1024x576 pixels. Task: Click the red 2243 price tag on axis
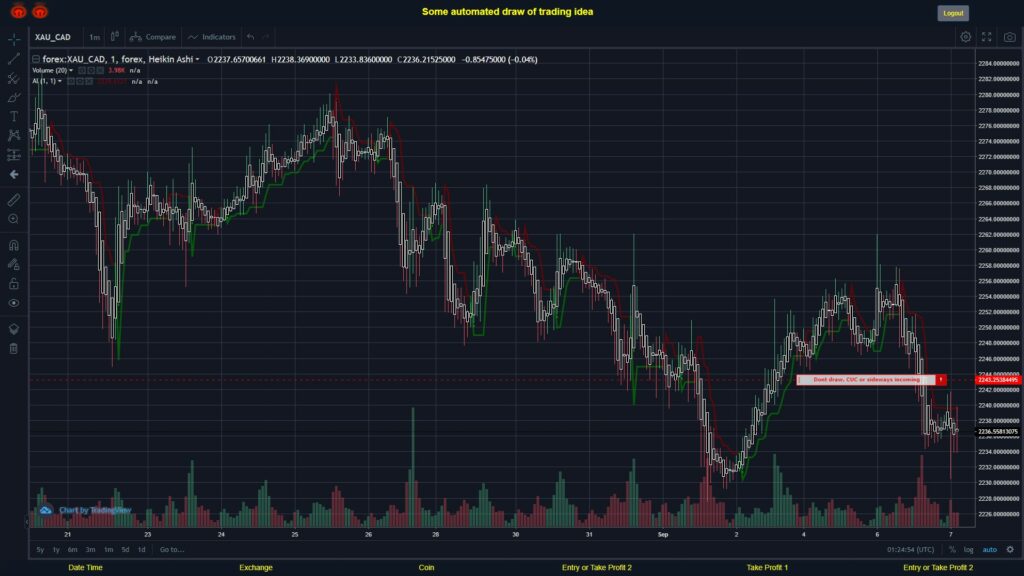(x=998, y=379)
